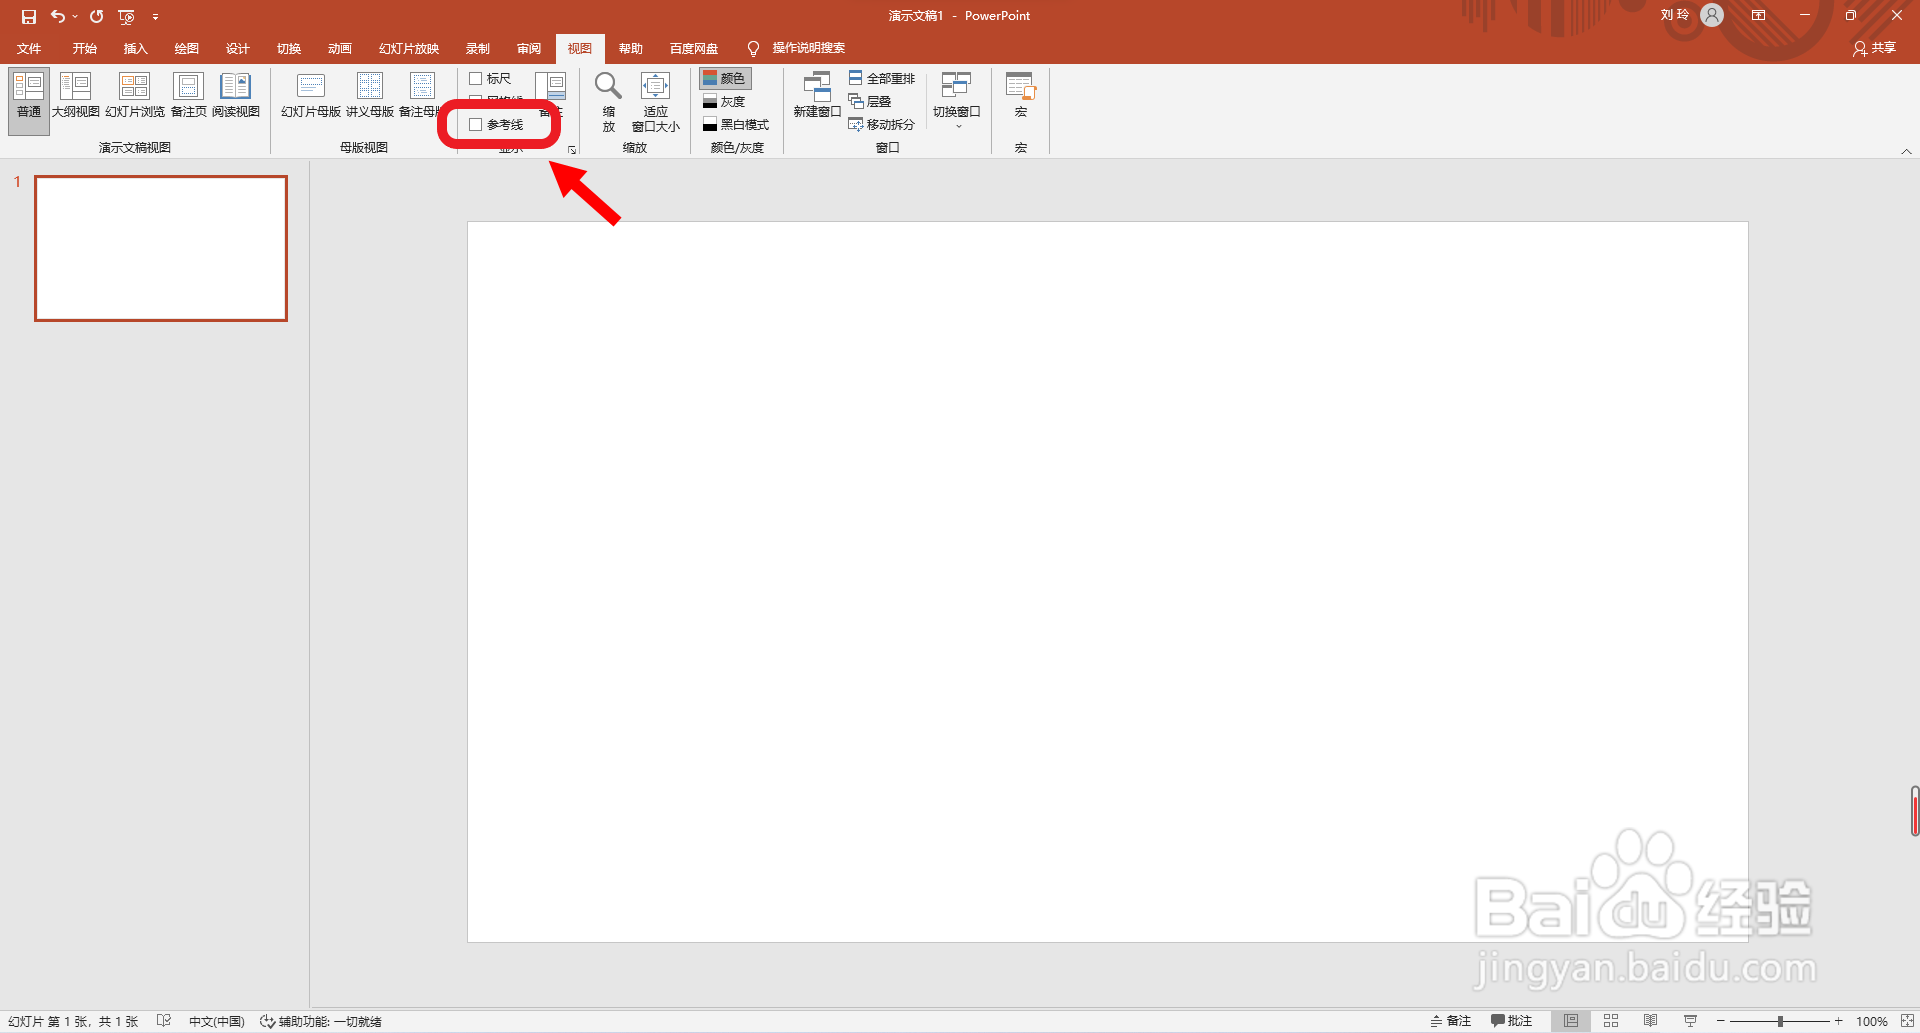Click the 缩放 zoom magnifier button

tap(608, 101)
